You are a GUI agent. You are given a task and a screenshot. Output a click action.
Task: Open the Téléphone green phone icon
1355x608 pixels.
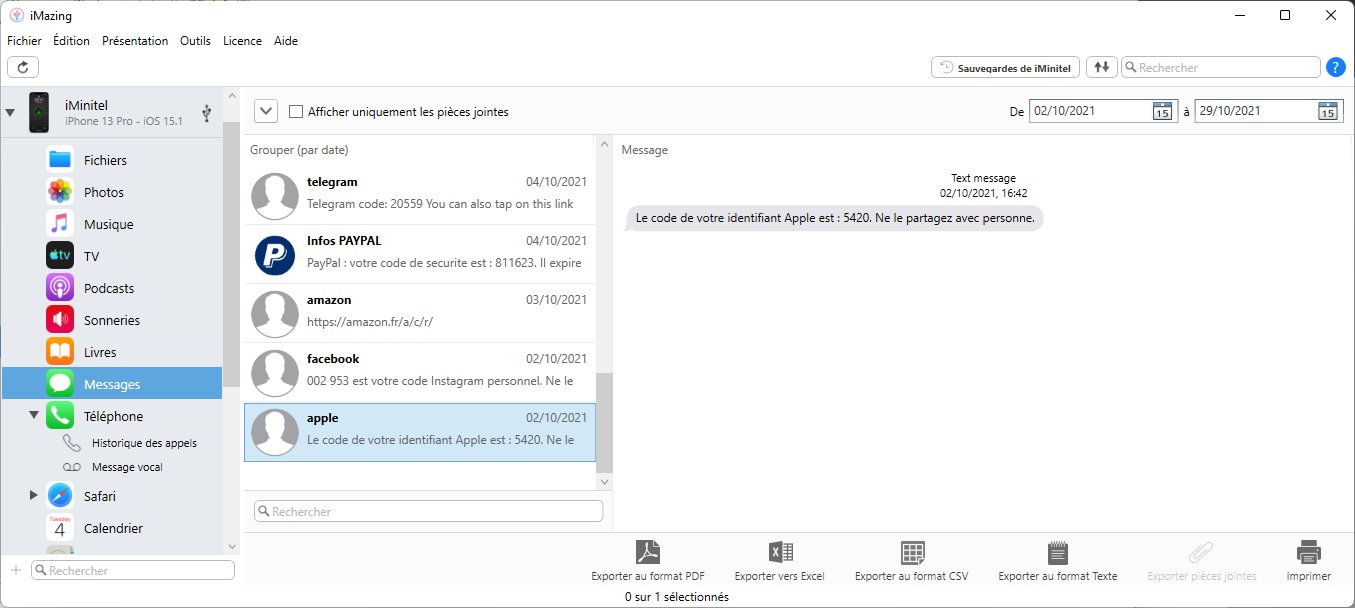(60, 416)
